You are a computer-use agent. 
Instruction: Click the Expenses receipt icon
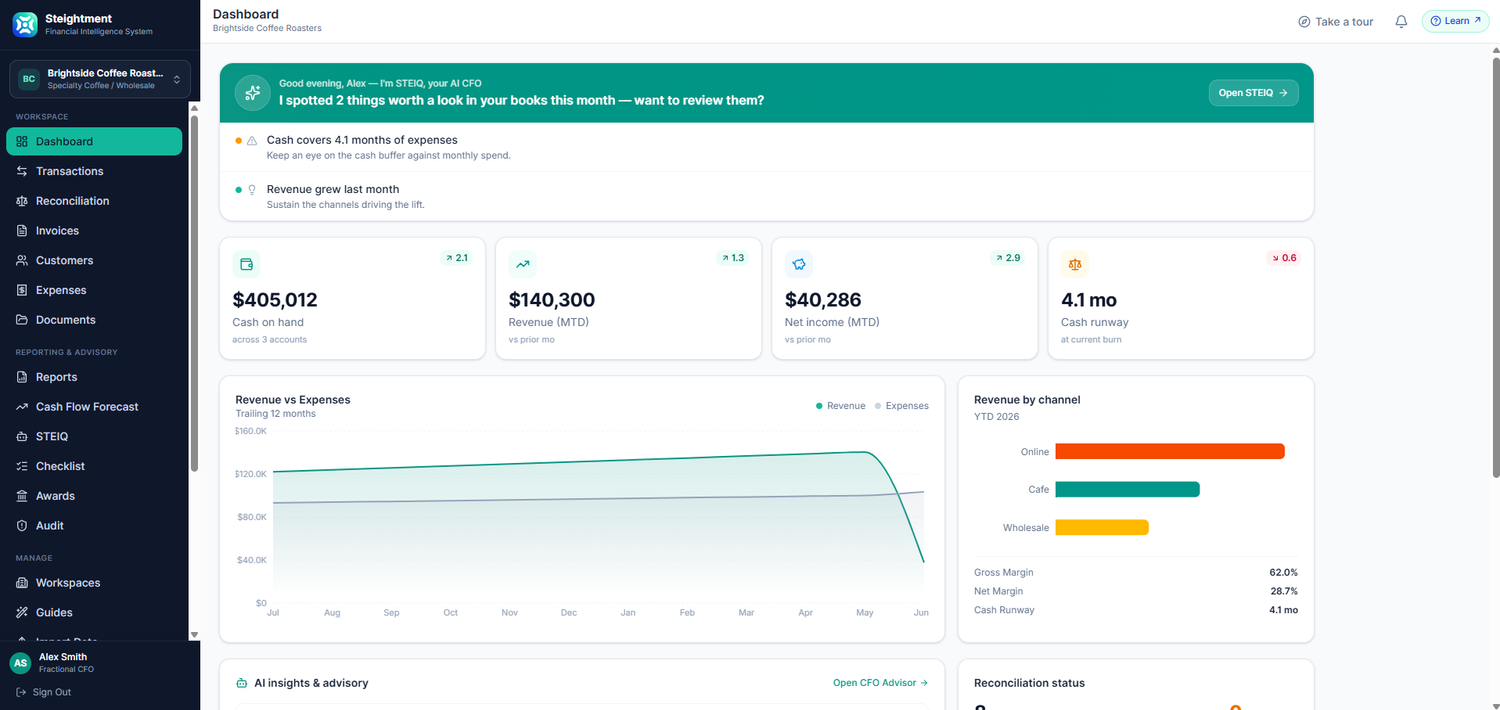pos(22,290)
